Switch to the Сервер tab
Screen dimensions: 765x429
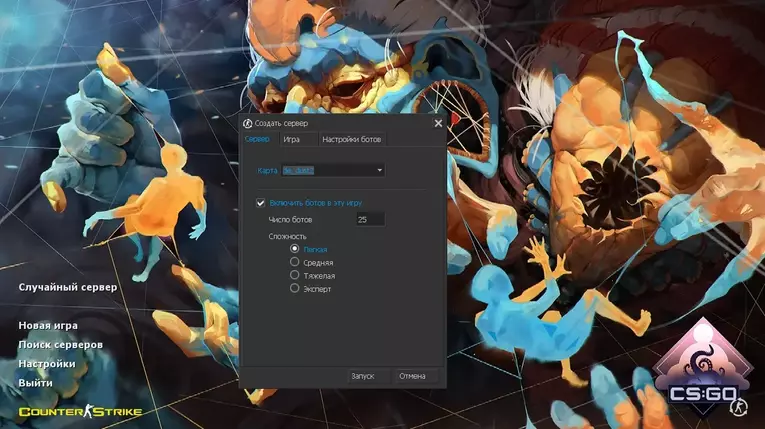pos(257,139)
